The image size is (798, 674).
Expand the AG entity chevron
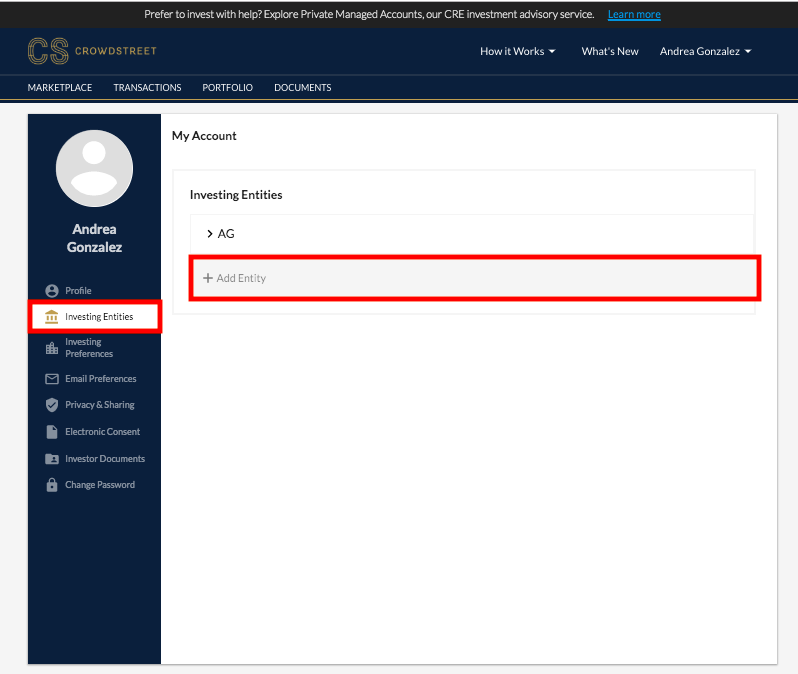pos(210,234)
